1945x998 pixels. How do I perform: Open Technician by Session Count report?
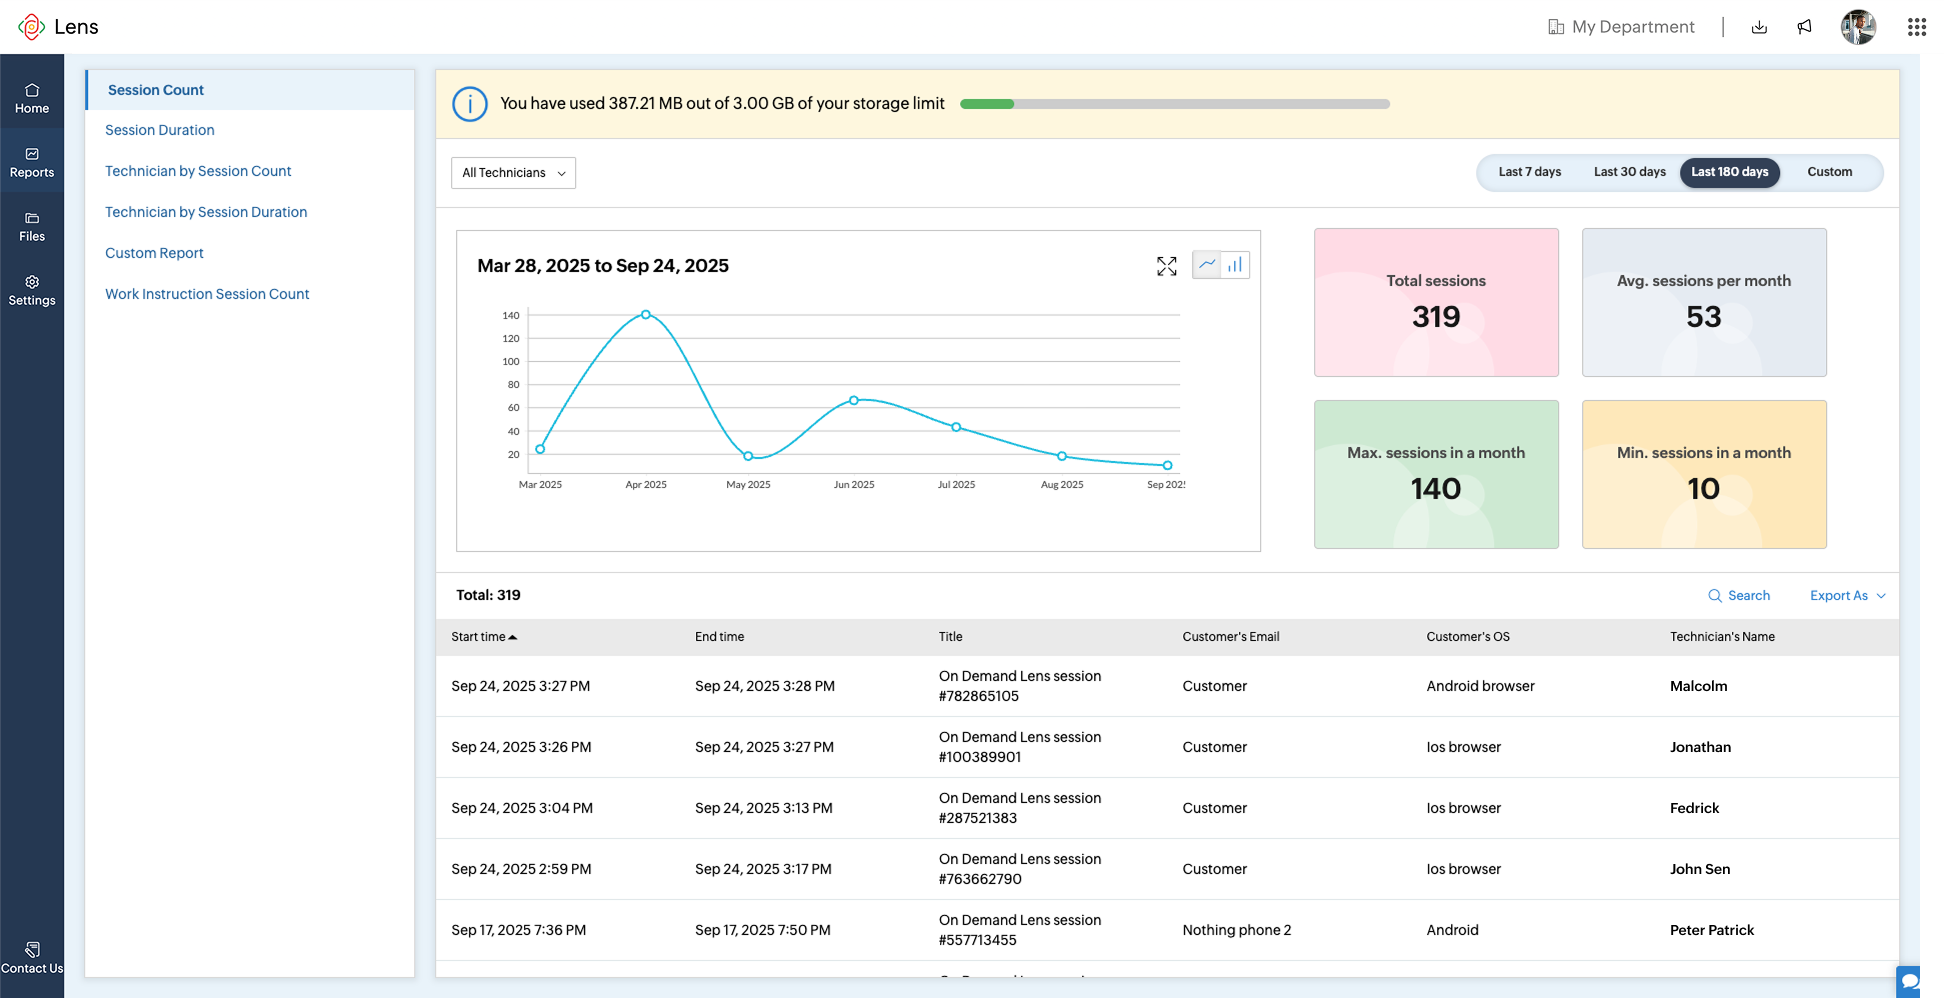[x=198, y=171]
